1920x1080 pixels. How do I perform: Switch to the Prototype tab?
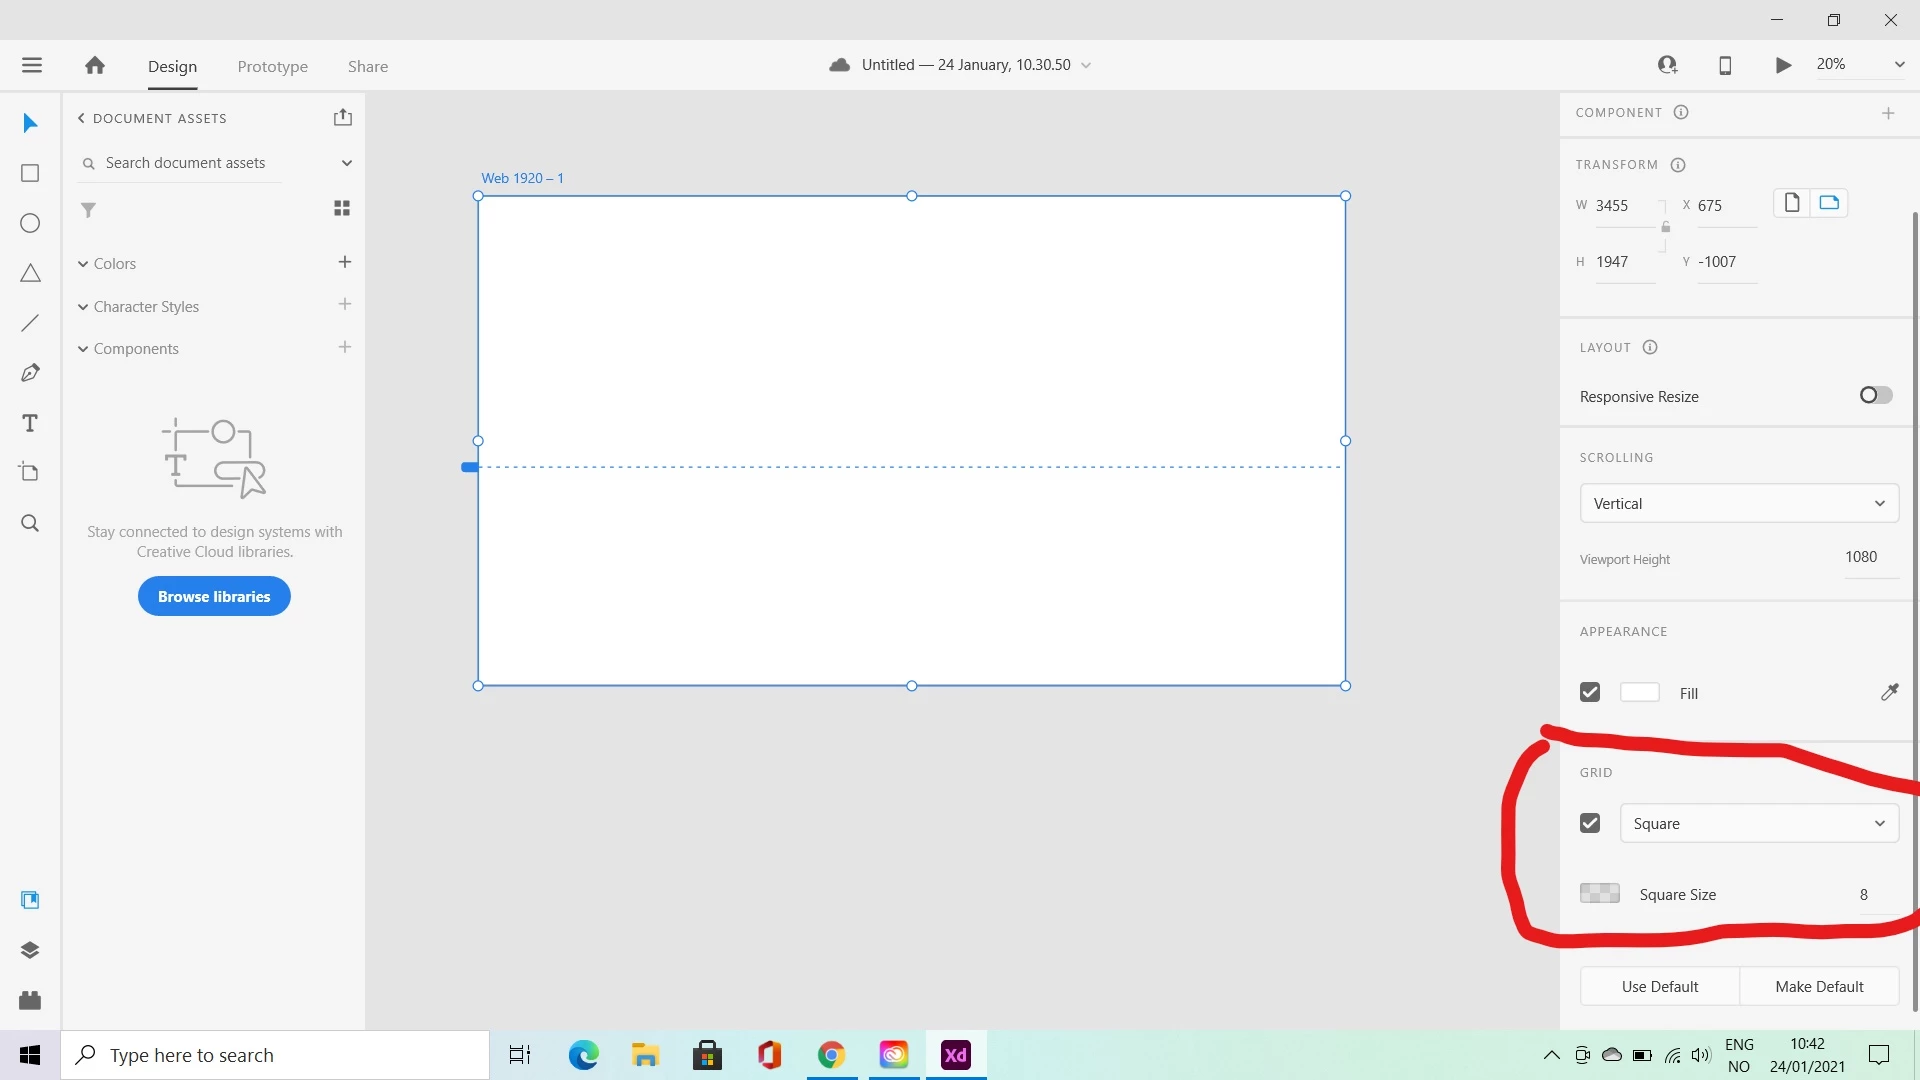click(x=272, y=66)
